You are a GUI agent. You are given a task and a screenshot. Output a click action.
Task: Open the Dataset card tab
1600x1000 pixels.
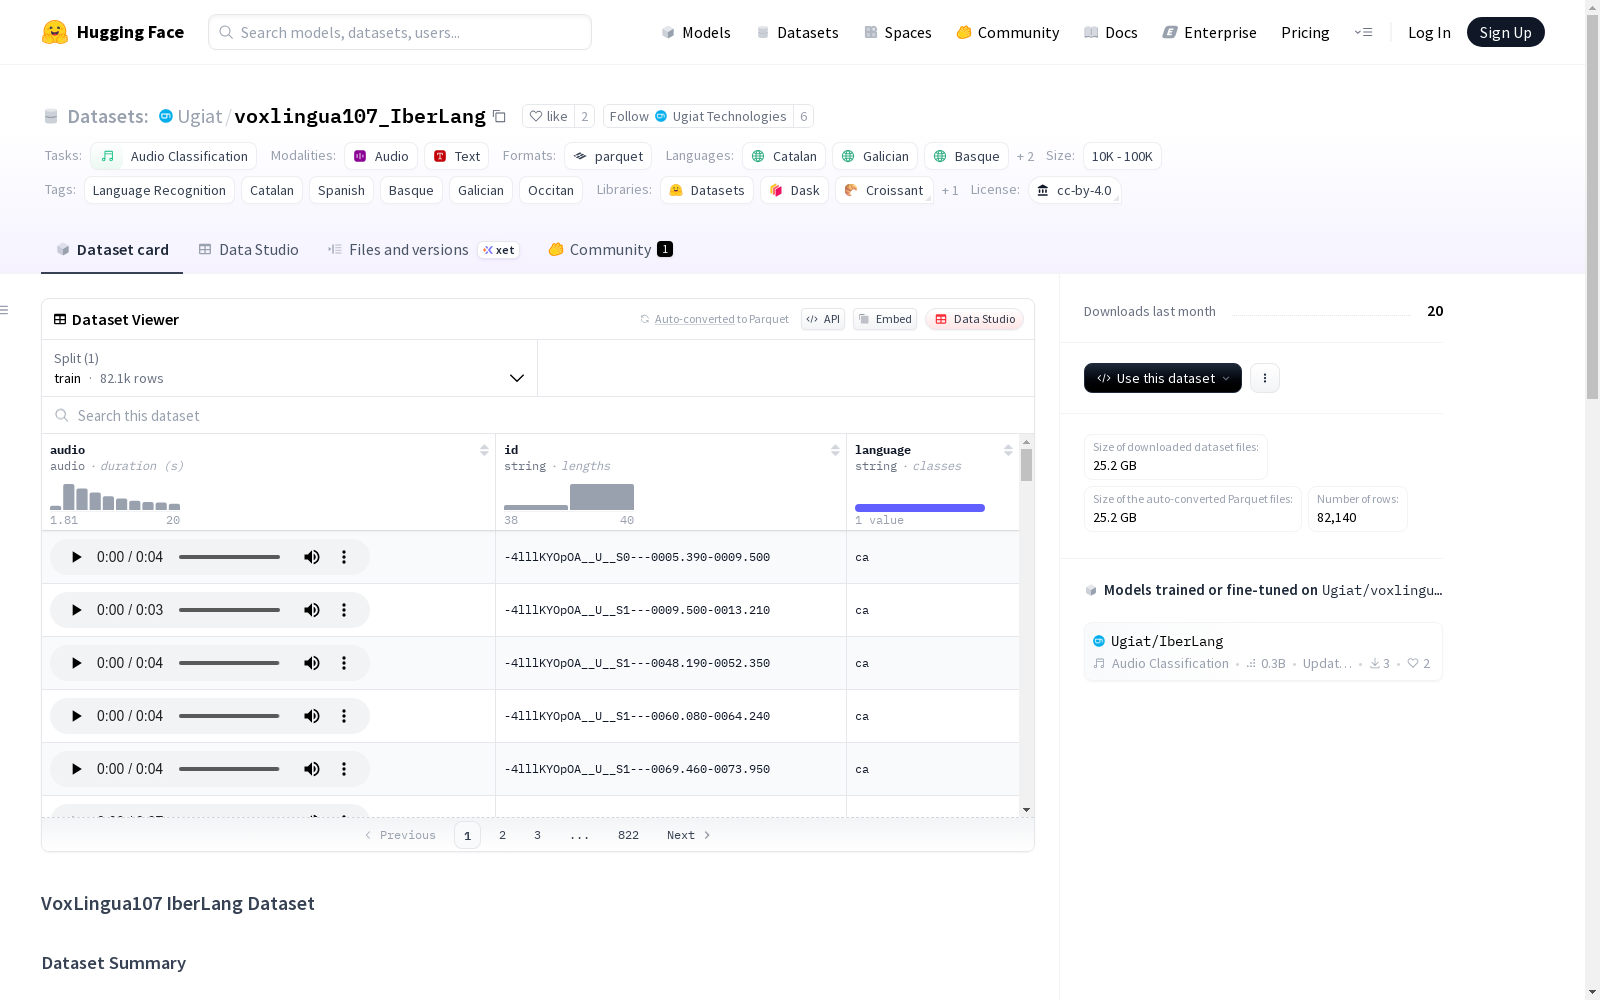point(112,250)
